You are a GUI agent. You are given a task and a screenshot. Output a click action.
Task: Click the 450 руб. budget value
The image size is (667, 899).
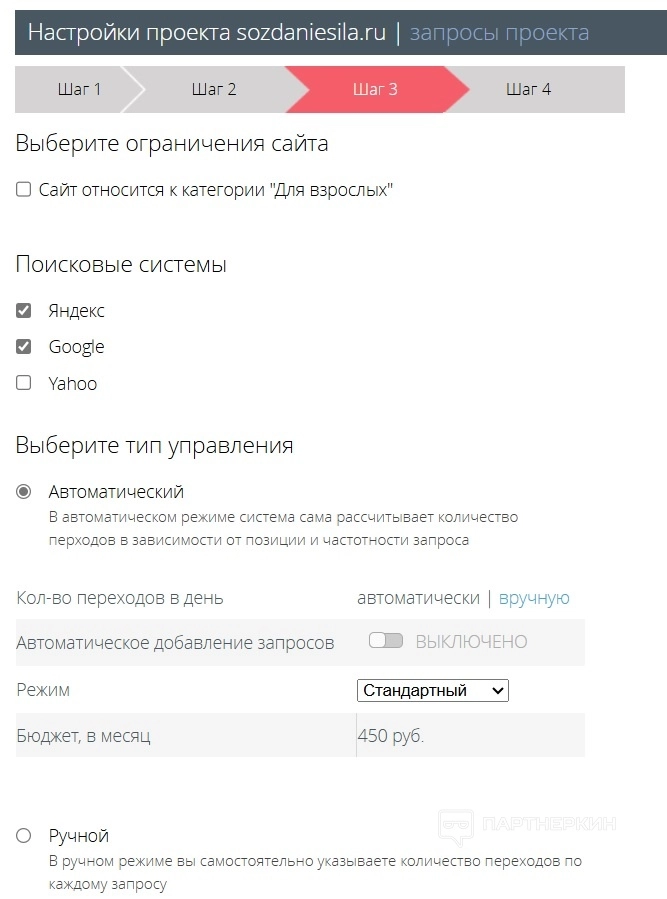coord(391,736)
